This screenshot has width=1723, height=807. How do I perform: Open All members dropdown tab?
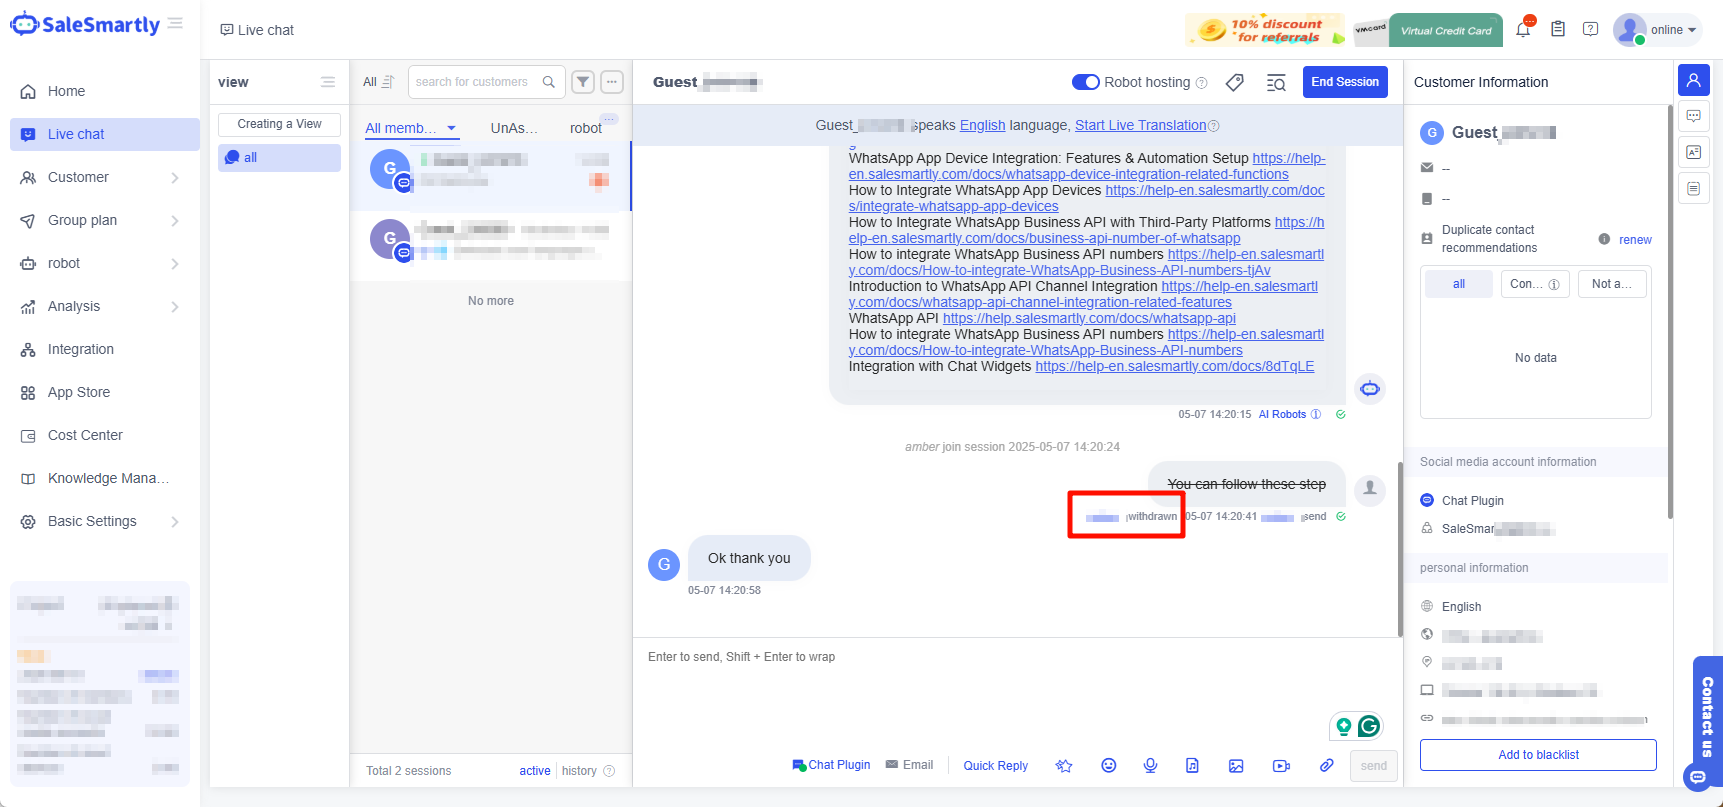[x=411, y=128]
